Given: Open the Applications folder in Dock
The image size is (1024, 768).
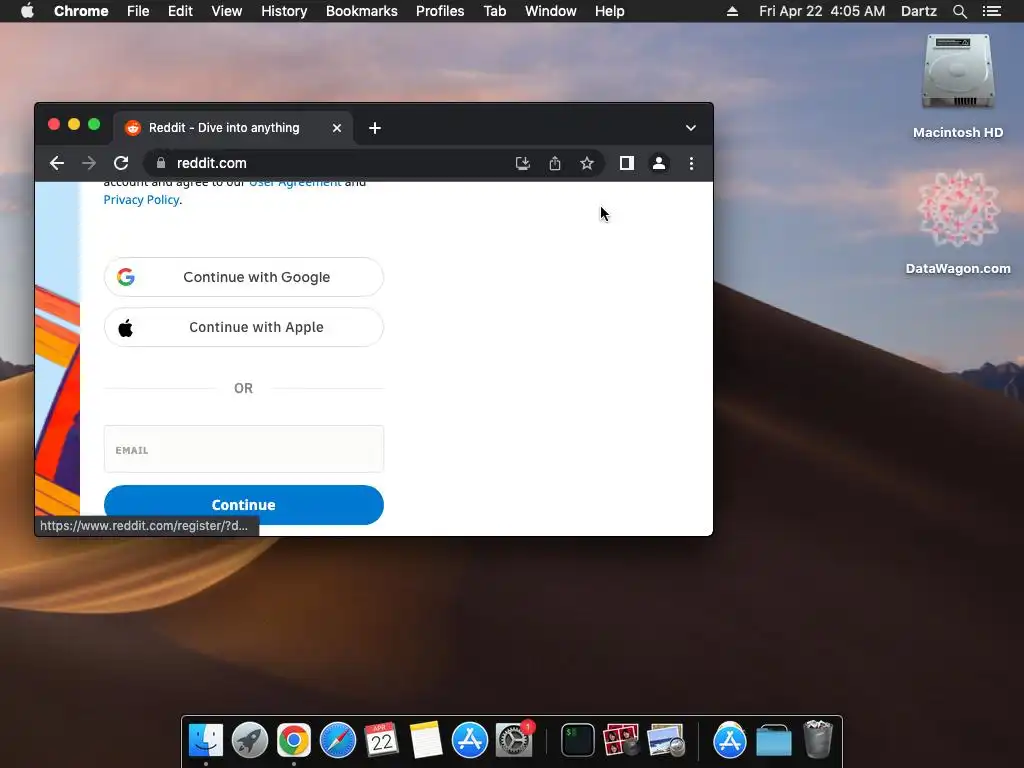Looking at the screenshot, I should coord(729,740).
